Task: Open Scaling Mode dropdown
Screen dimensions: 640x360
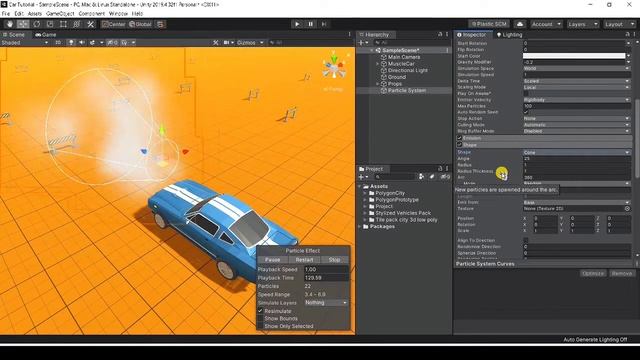Action: pos(577,87)
